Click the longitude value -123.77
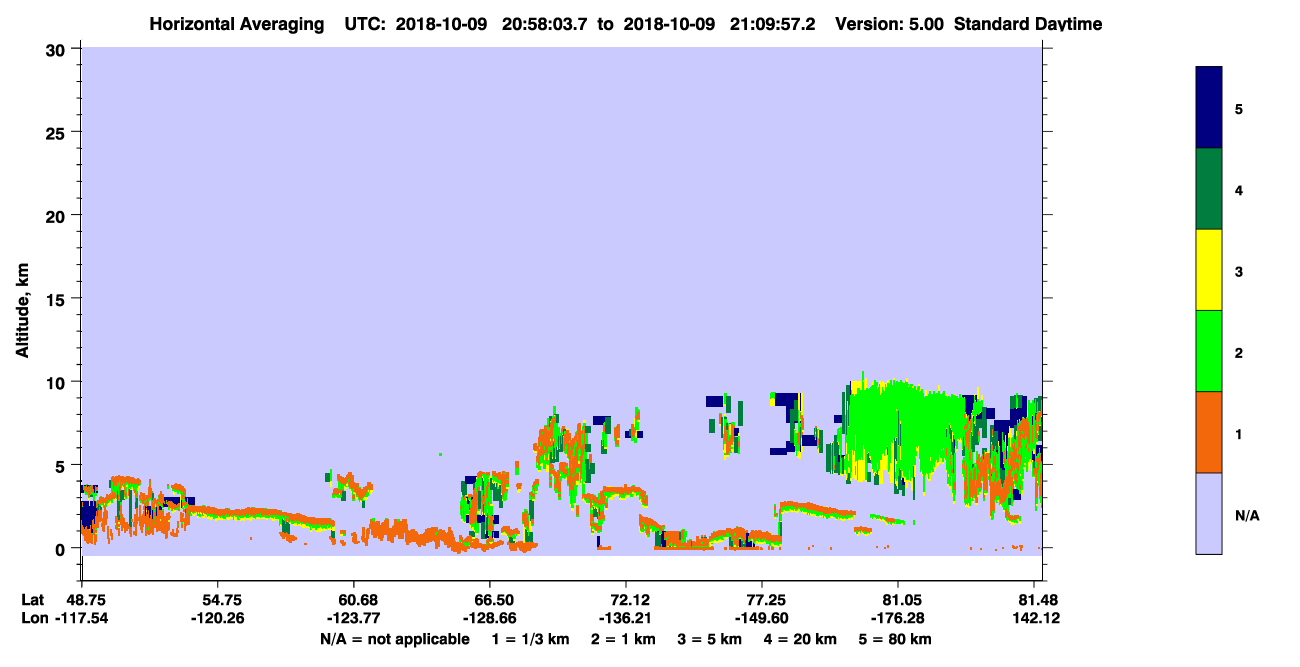 click(x=354, y=618)
